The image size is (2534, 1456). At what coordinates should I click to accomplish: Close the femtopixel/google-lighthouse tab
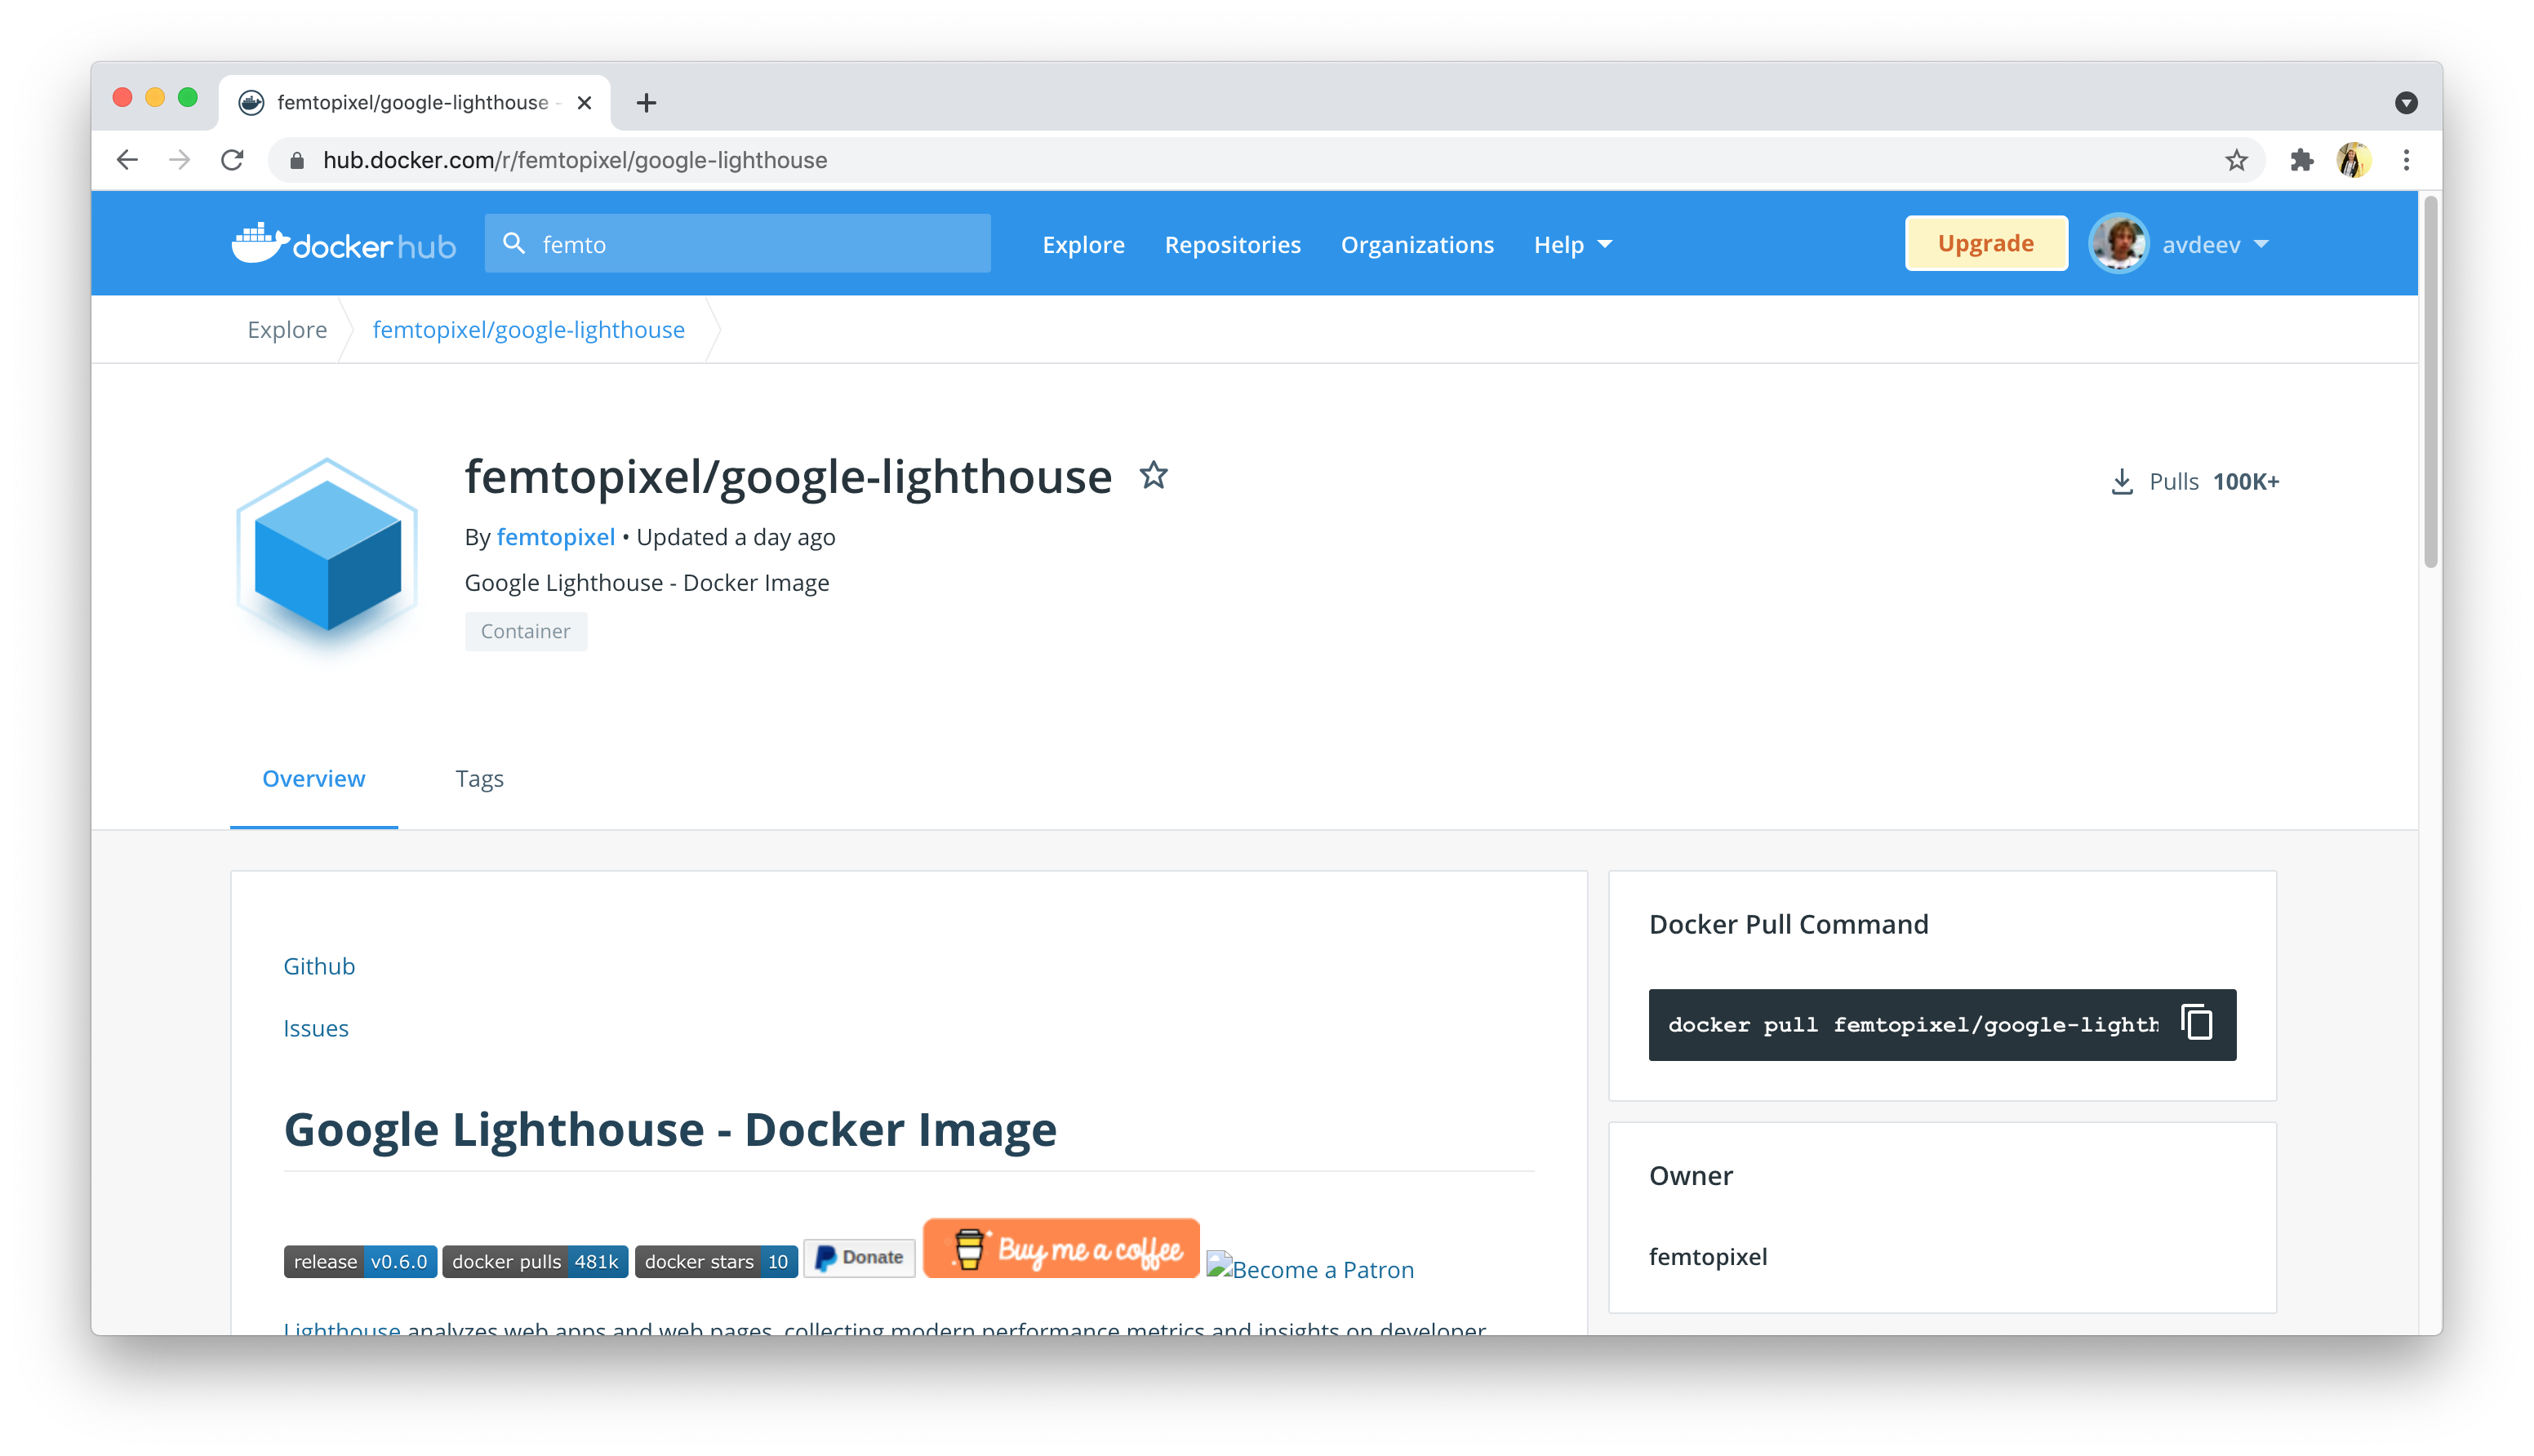tap(585, 102)
